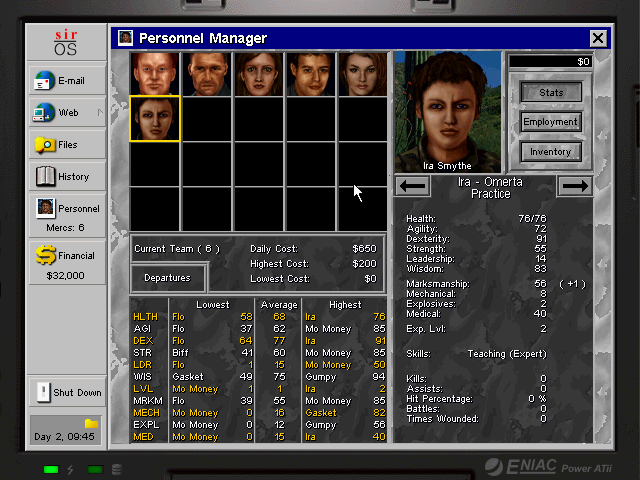Image resolution: width=640 pixels, height=480 pixels.
Task: Click the LVL row label
Action: [x=143, y=389]
